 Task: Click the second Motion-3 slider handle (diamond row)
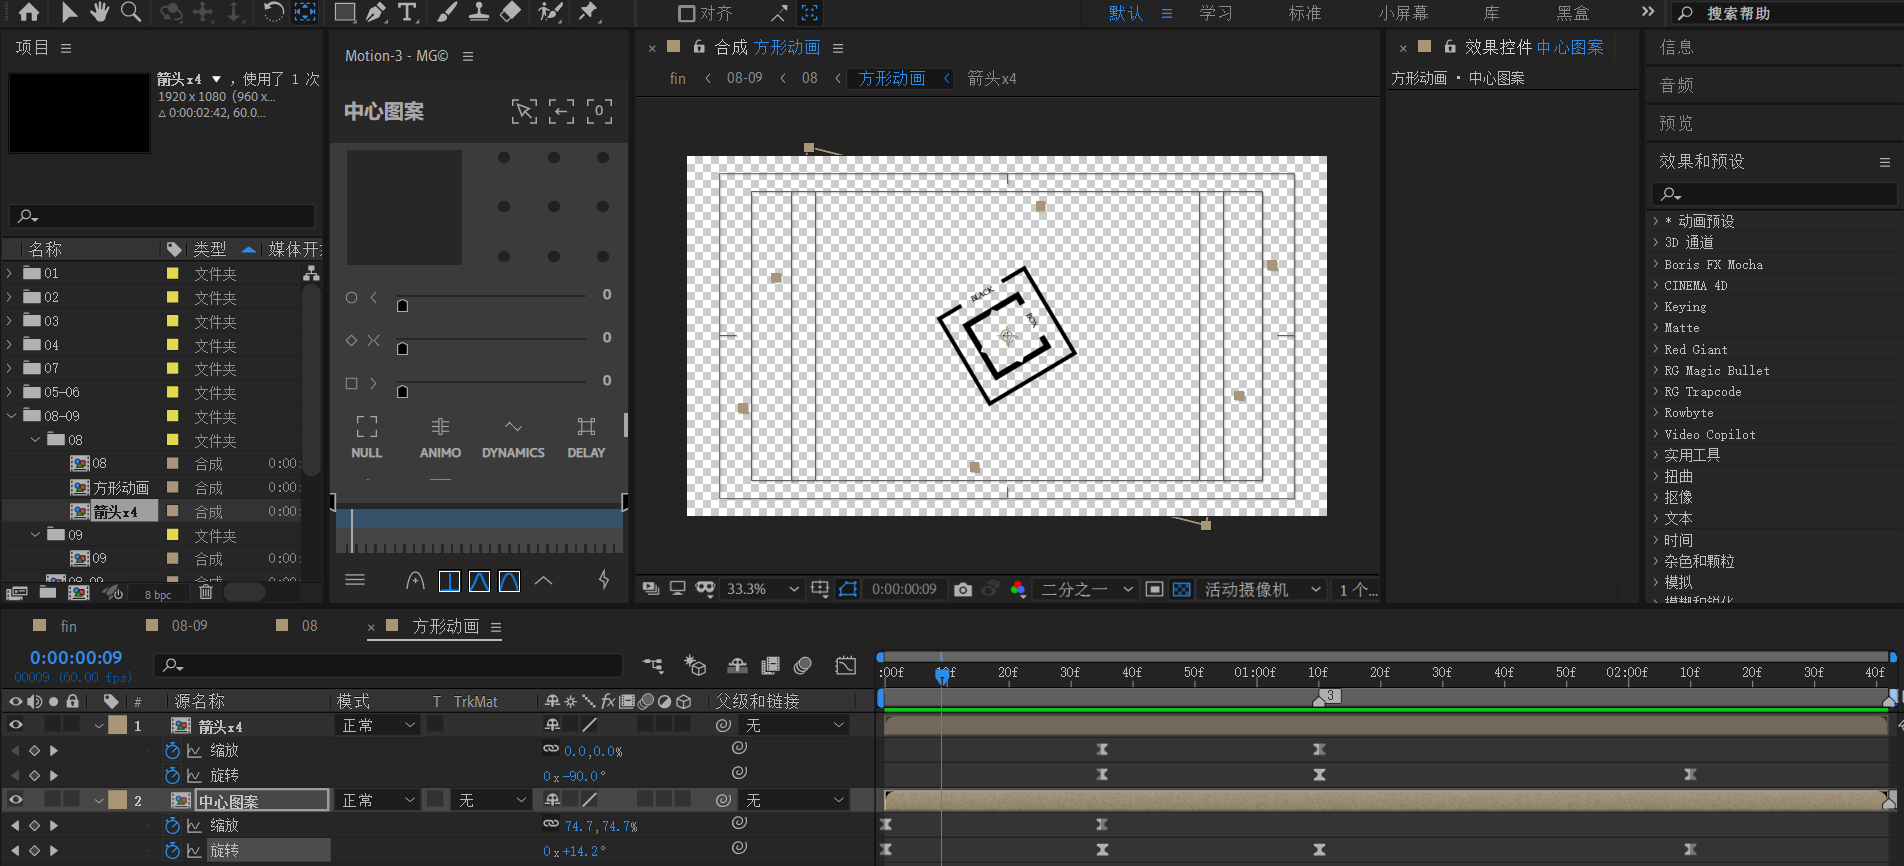(402, 348)
